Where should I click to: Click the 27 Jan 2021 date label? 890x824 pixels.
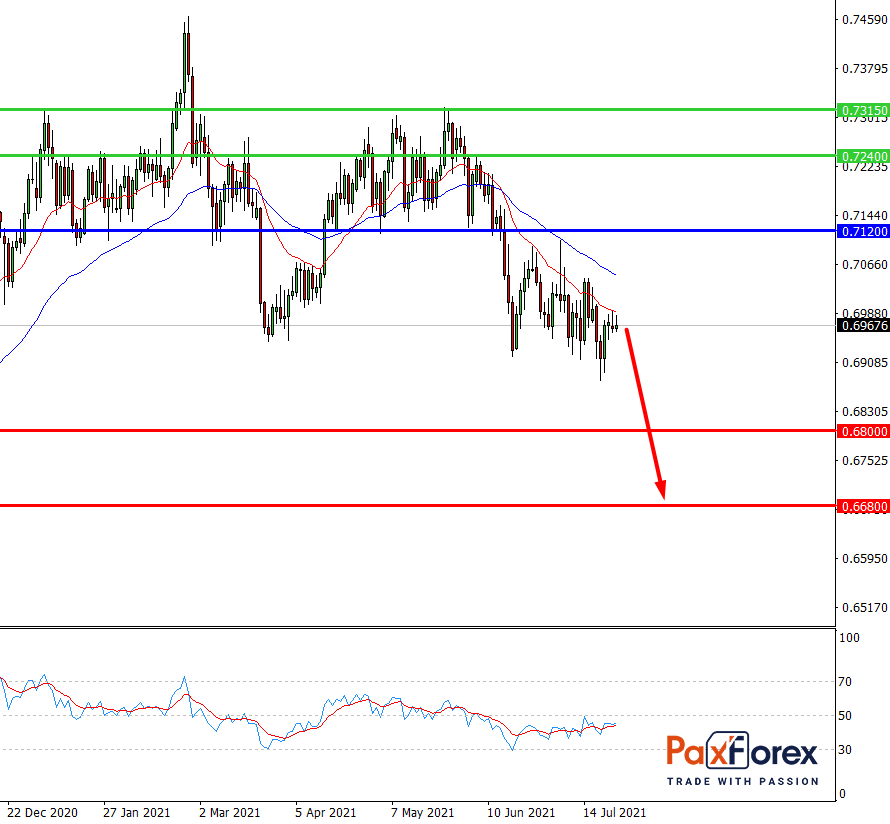click(x=137, y=812)
